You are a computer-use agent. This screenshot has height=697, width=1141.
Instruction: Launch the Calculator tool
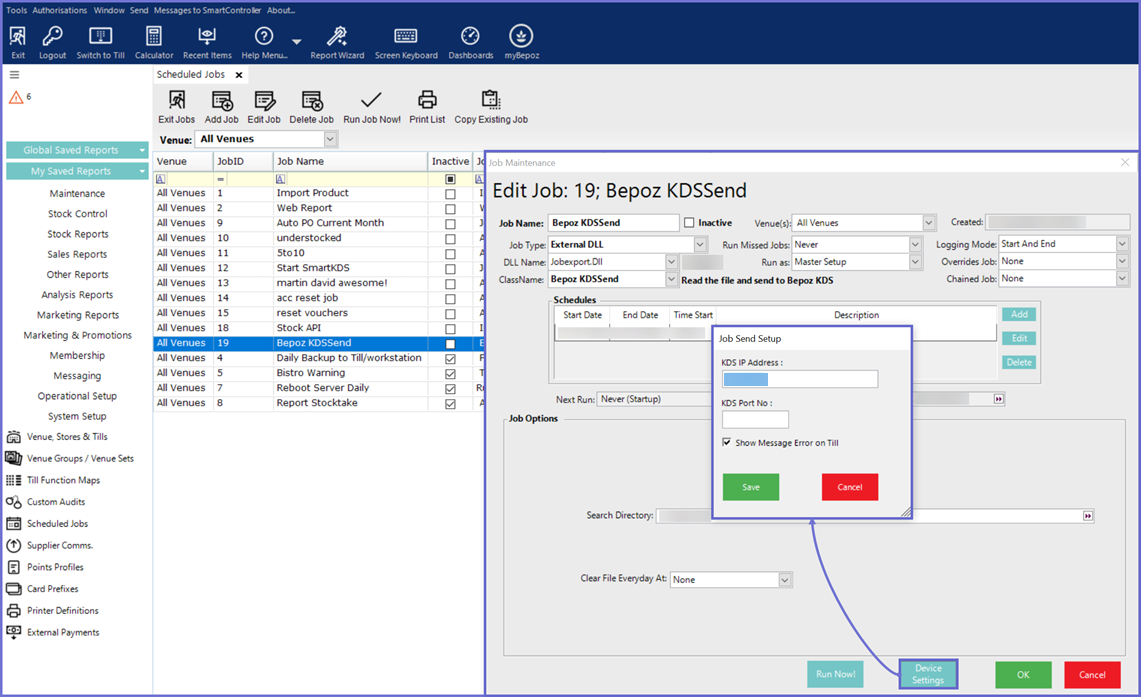(x=154, y=37)
